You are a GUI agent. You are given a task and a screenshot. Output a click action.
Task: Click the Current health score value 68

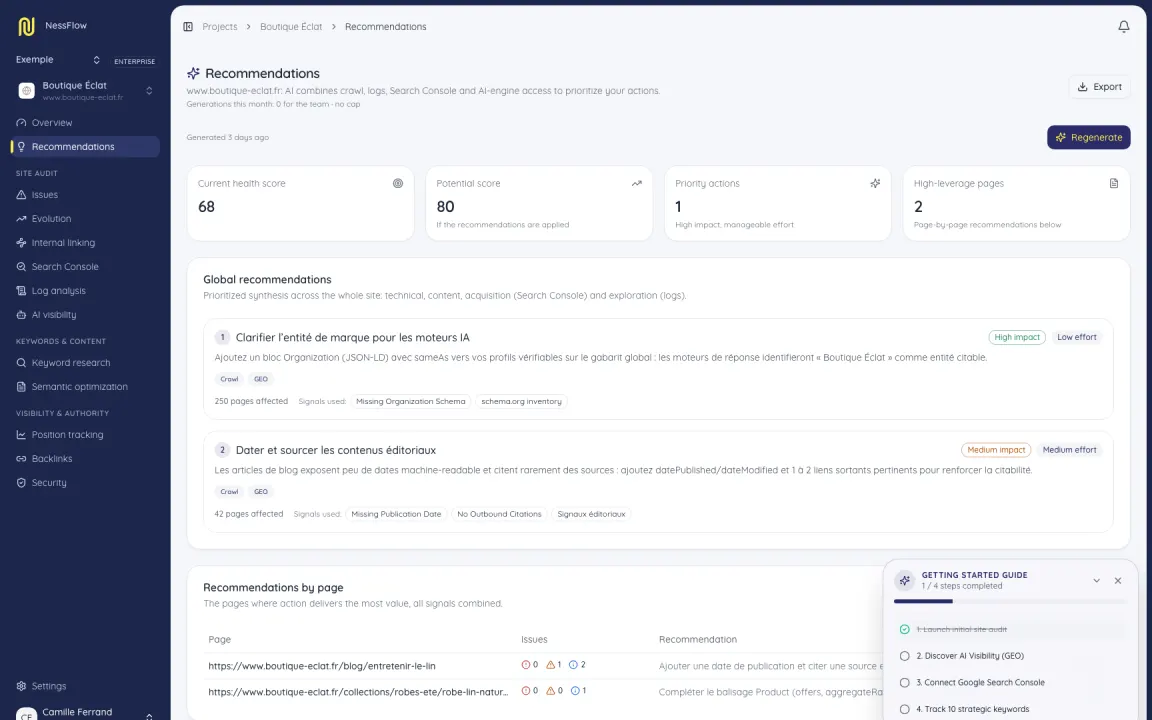[x=206, y=207]
